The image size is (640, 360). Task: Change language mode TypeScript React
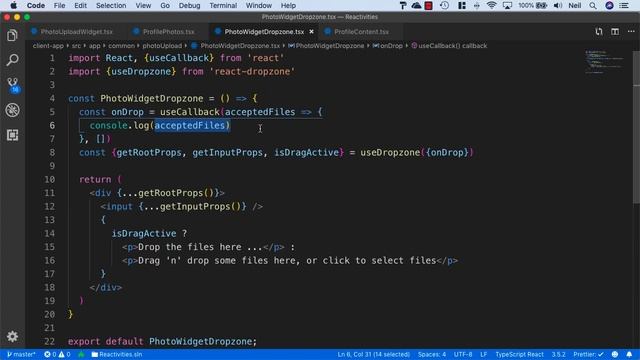(x=519, y=354)
